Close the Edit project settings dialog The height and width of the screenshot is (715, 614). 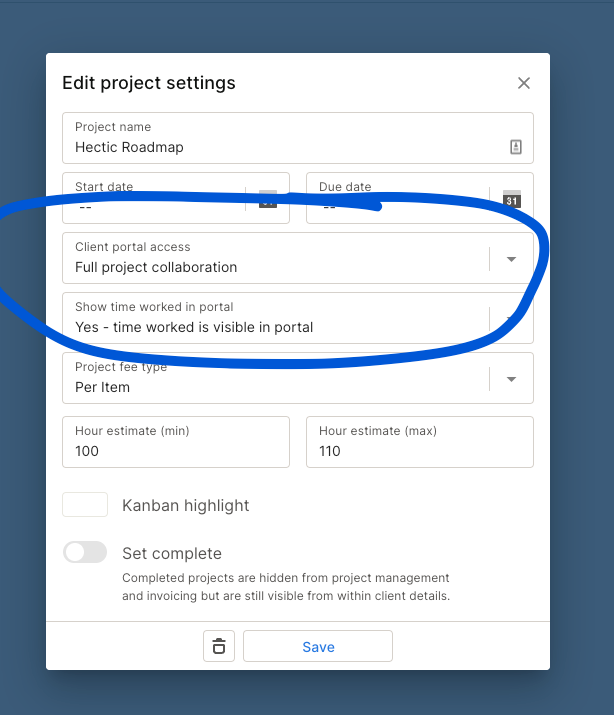coord(524,83)
